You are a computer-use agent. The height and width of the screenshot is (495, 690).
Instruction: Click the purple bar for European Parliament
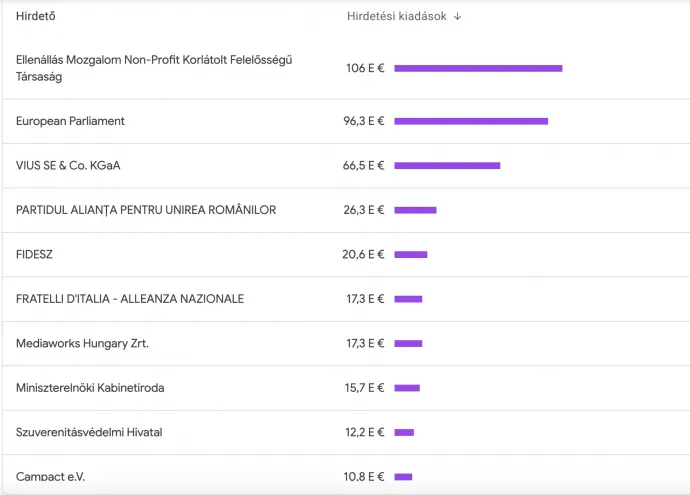(471, 121)
